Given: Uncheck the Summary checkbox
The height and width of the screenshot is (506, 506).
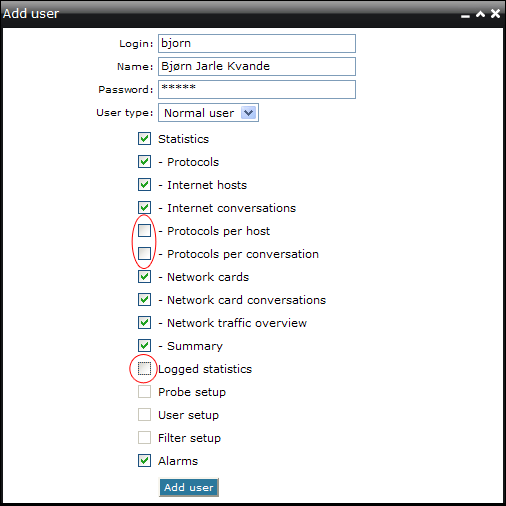Looking at the screenshot, I should (x=144, y=346).
